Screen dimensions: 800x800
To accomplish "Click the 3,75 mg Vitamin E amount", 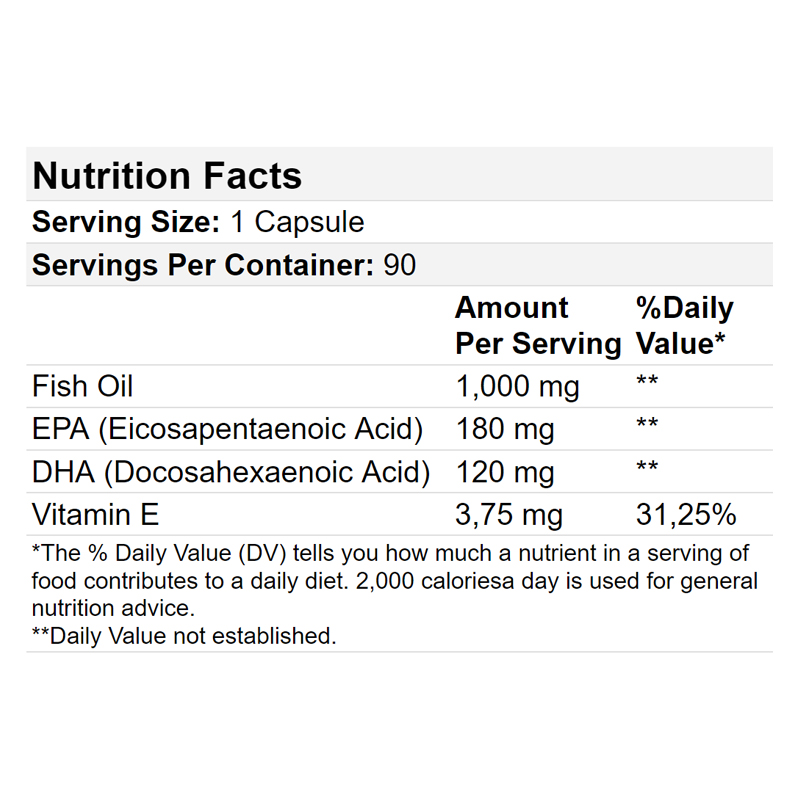I will click(x=509, y=515).
